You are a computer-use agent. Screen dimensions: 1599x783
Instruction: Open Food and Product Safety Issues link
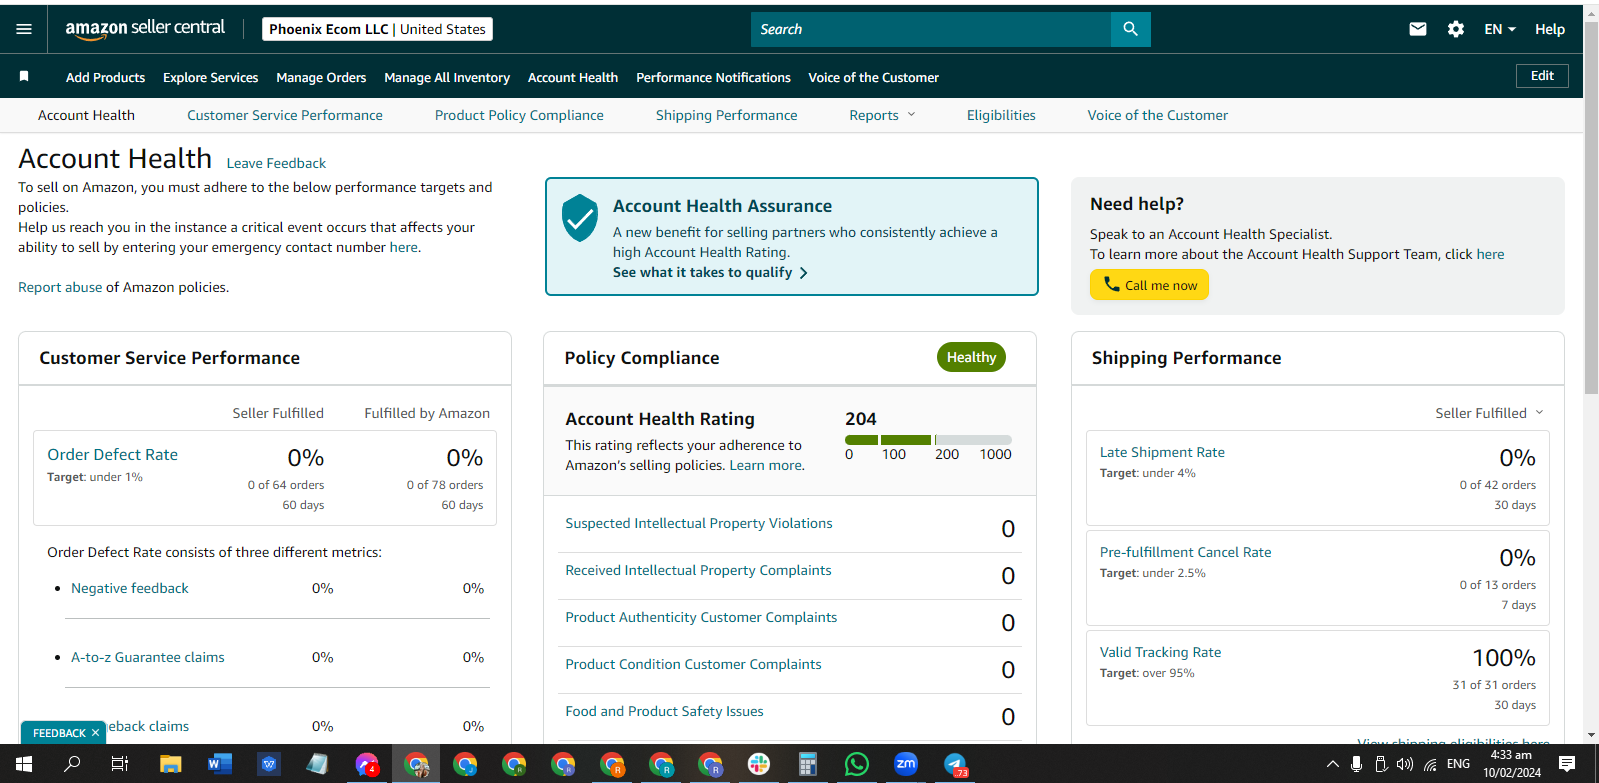click(664, 711)
